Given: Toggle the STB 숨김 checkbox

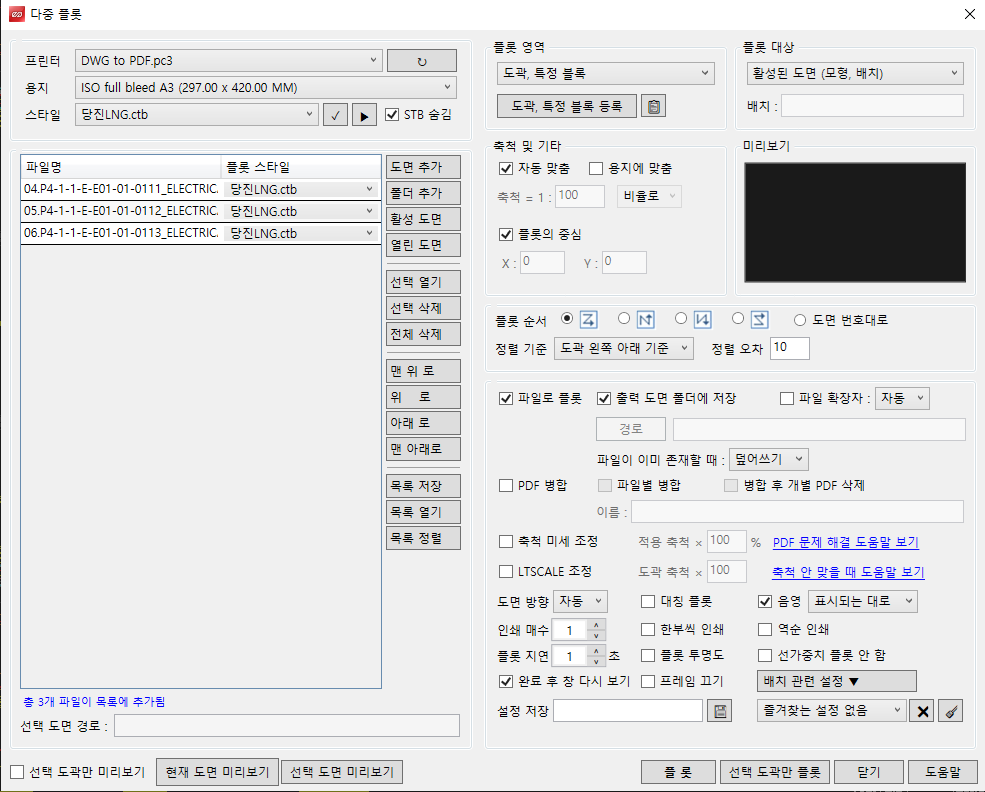Looking at the screenshot, I should (392, 114).
